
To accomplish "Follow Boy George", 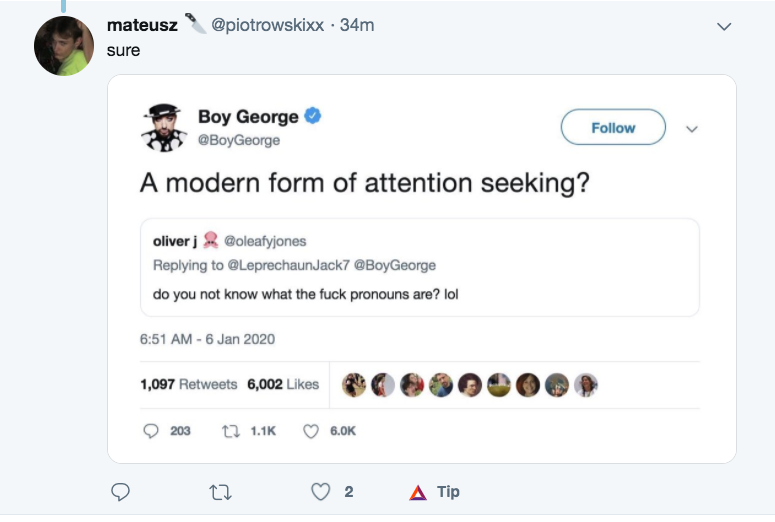I will [x=613, y=128].
